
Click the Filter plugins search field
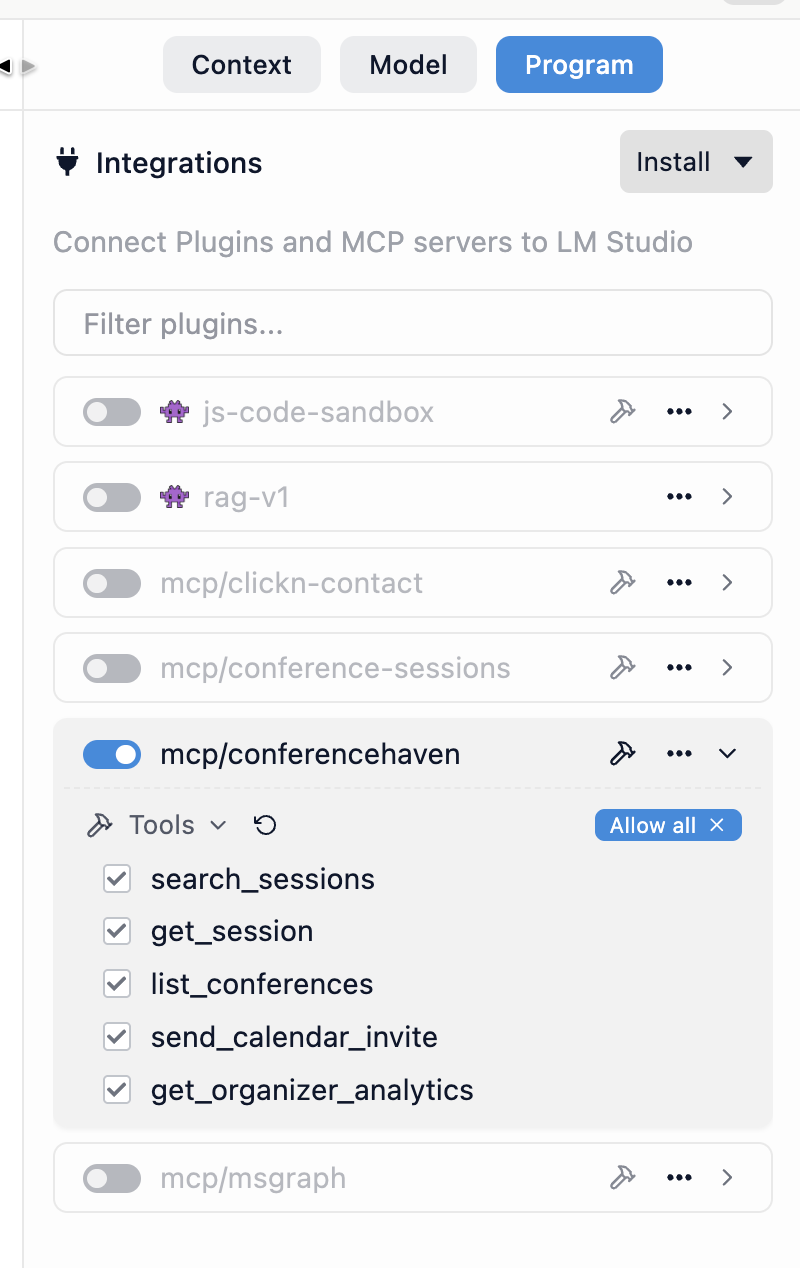pos(412,323)
